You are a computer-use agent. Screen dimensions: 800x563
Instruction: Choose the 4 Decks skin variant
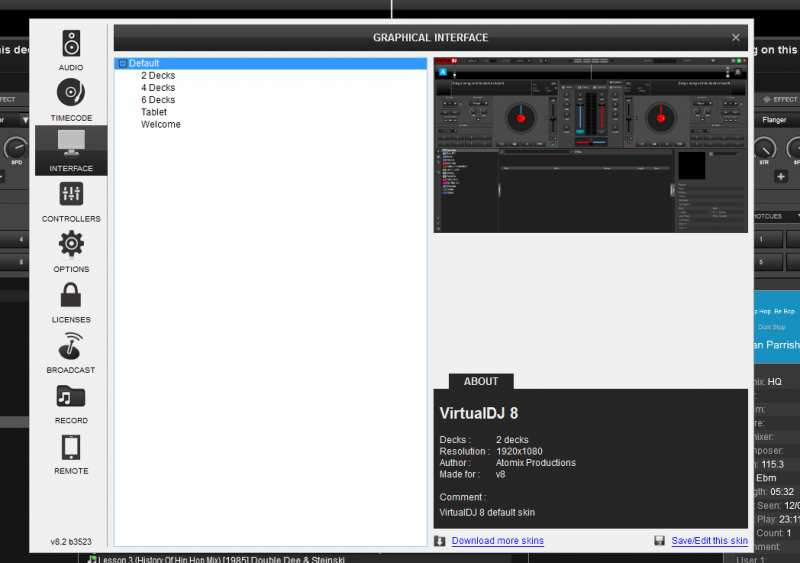point(158,88)
